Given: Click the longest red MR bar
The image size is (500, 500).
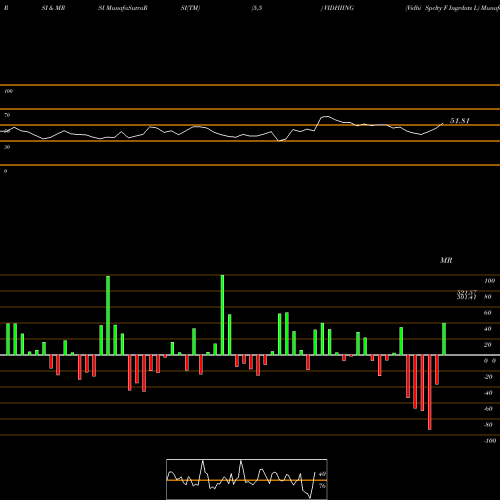Looking at the screenshot, I should [430, 392].
